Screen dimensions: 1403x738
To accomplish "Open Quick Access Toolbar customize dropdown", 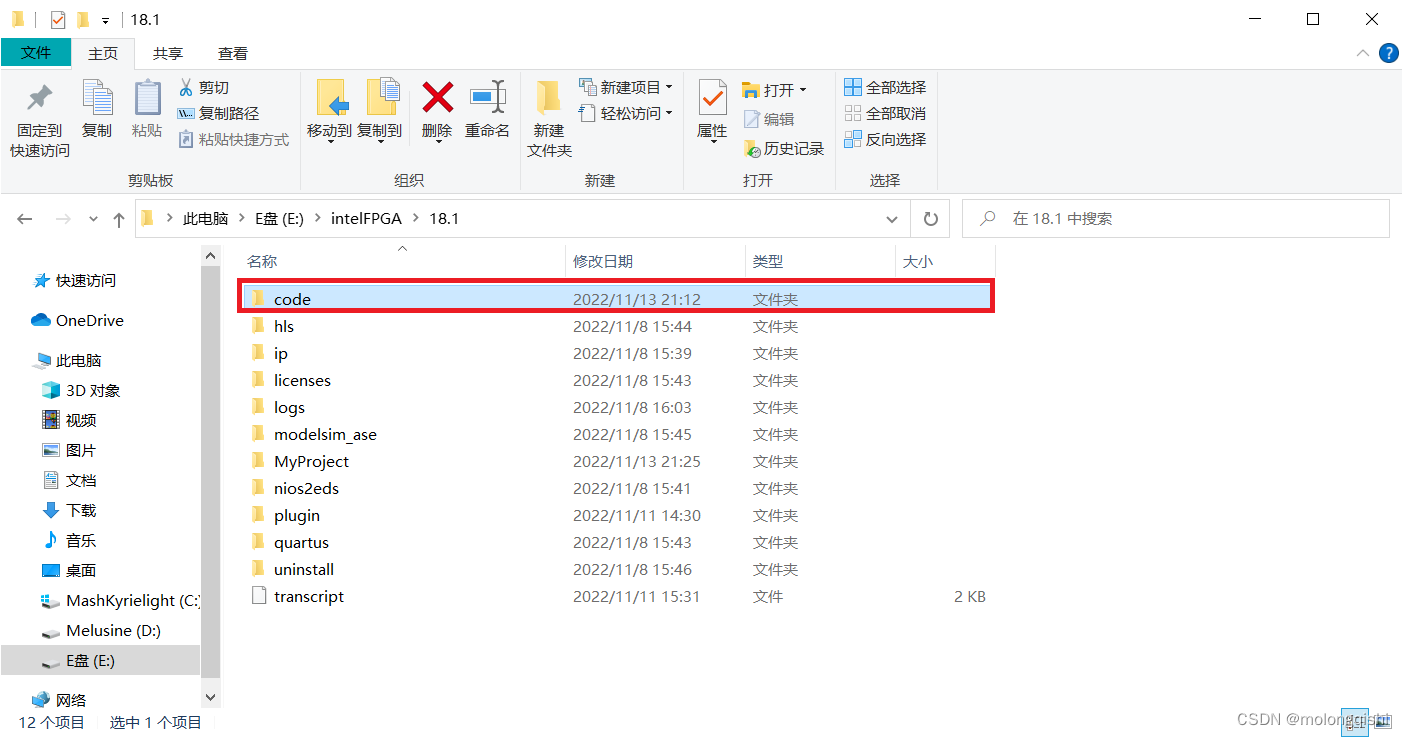I will coord(105,20).
